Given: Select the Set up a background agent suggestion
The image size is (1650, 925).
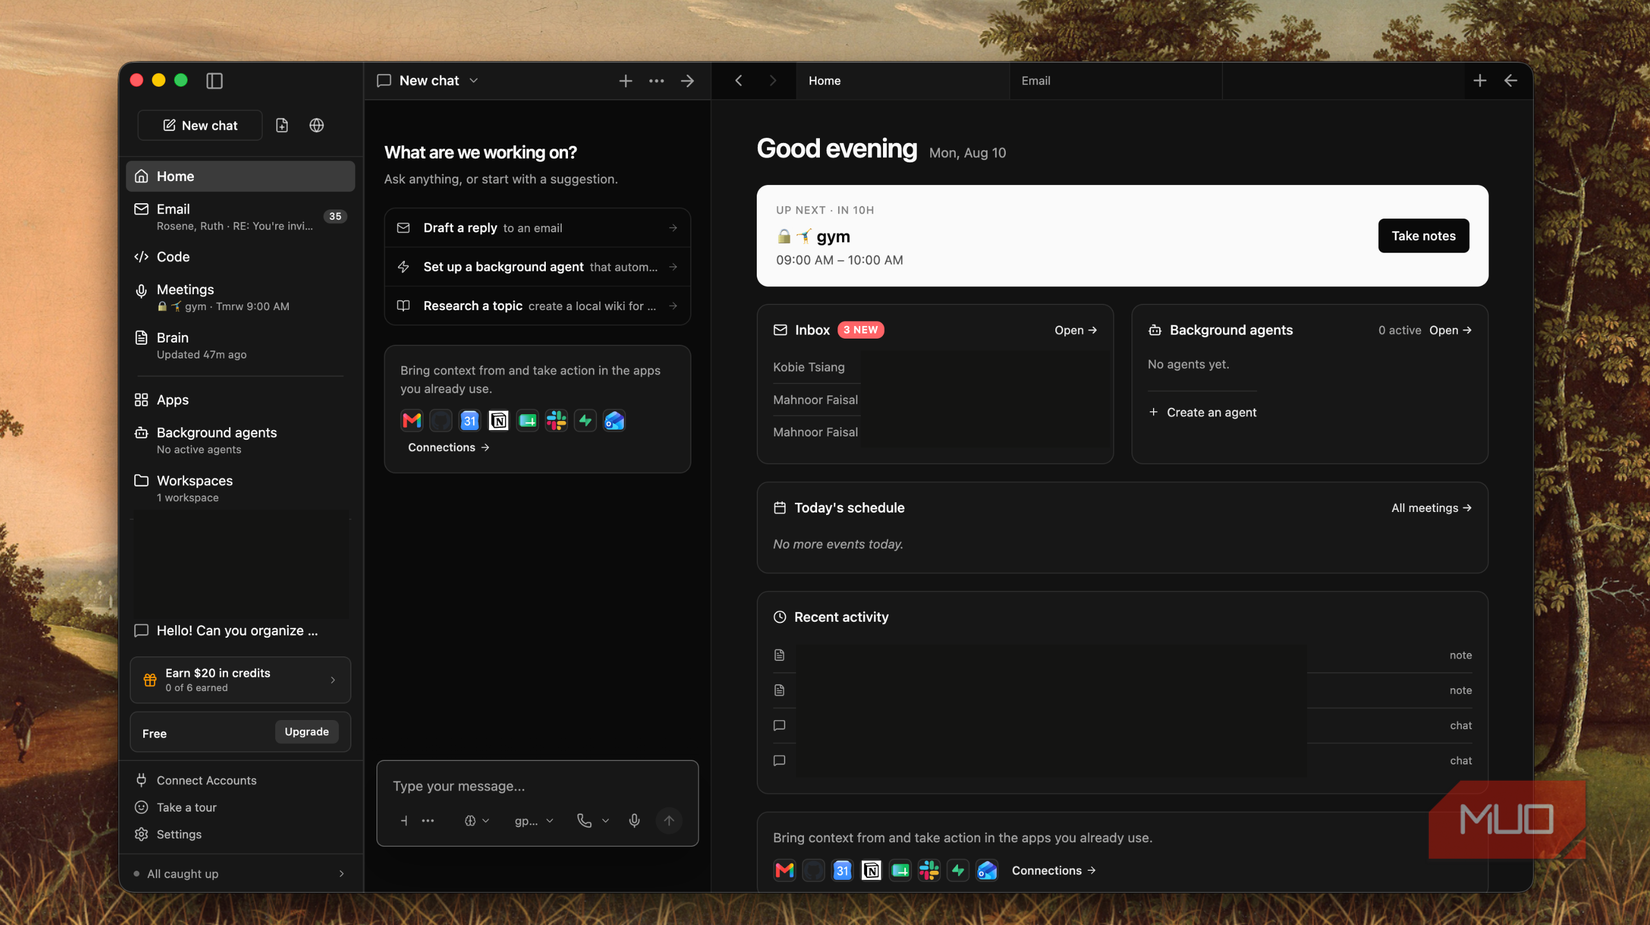Looking at the screenshot, I should 537,267.
